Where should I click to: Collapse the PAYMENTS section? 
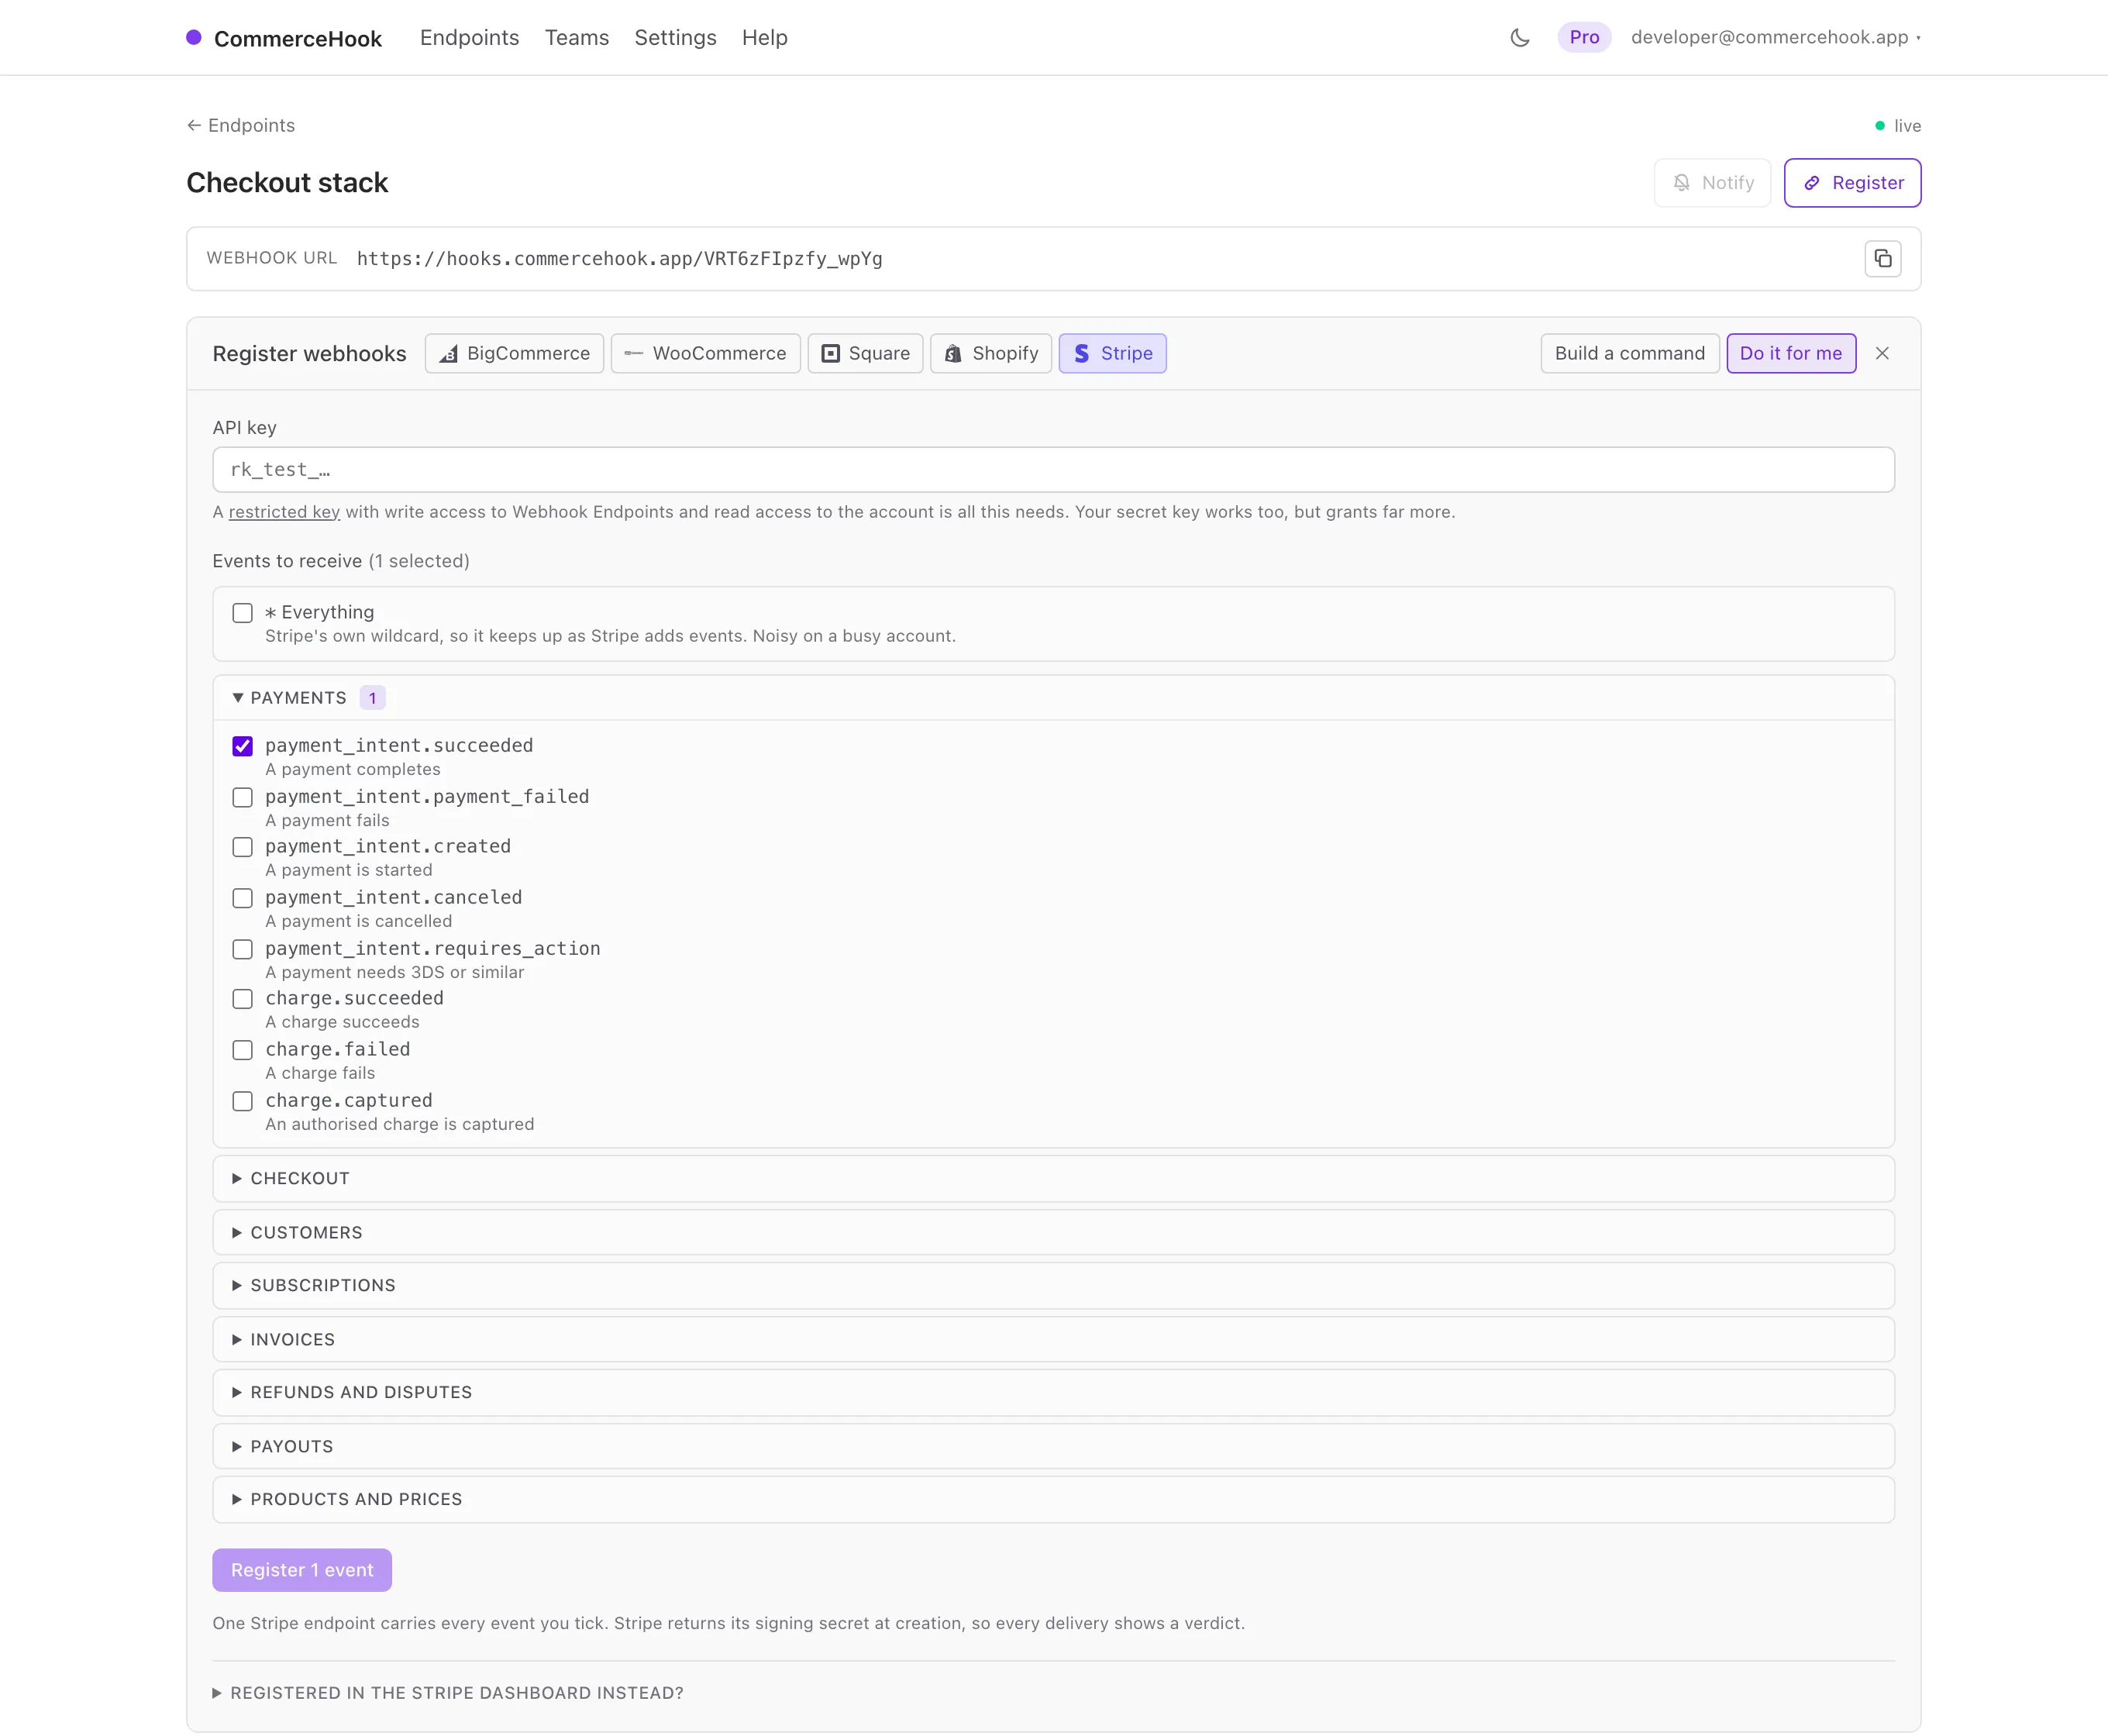[1053, 698]
